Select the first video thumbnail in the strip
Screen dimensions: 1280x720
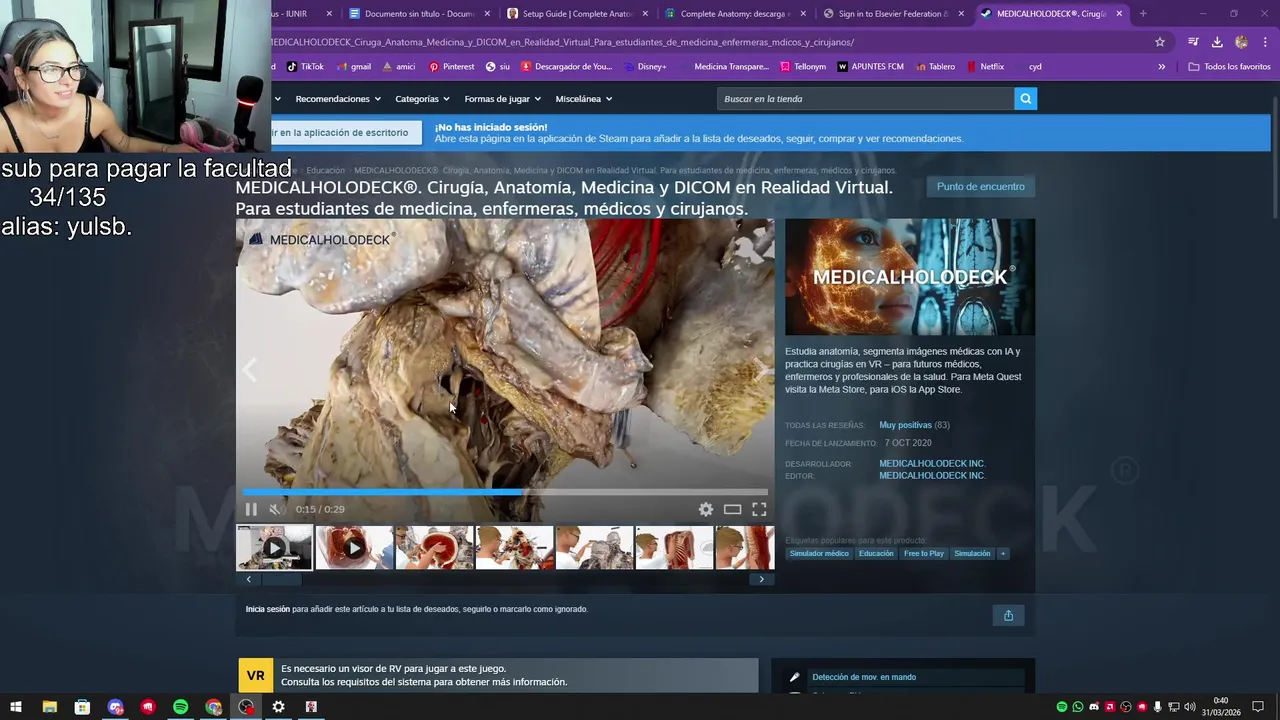(274, 548)
